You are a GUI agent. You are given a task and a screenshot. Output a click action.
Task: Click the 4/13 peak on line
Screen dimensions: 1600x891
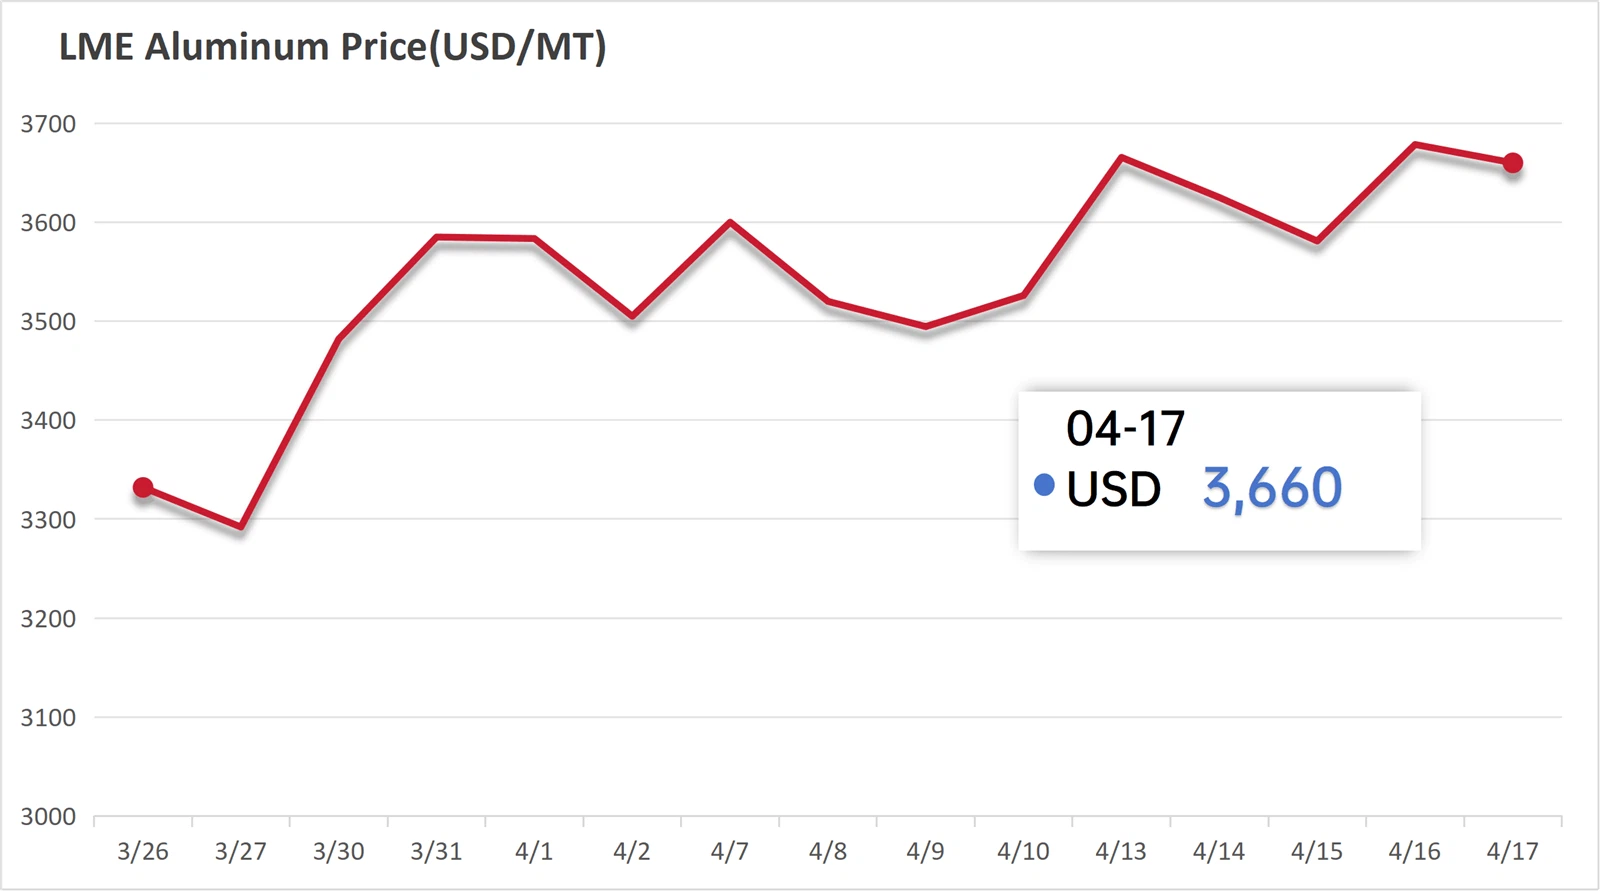pos(1122,158)
